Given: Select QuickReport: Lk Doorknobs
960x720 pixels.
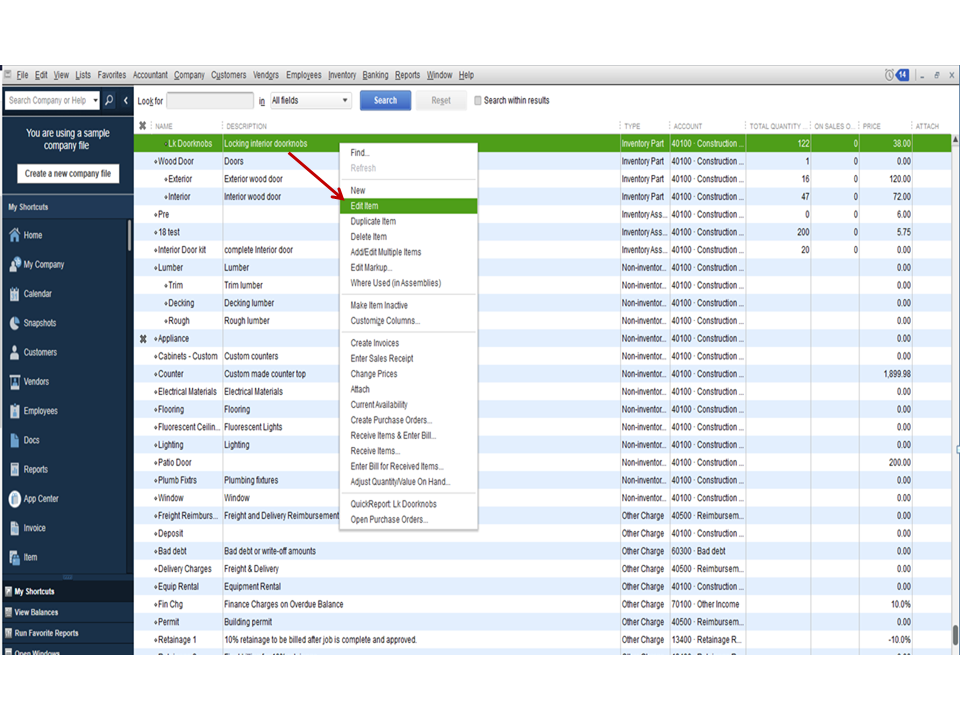Looking at the screenshot, I should 408,504.
